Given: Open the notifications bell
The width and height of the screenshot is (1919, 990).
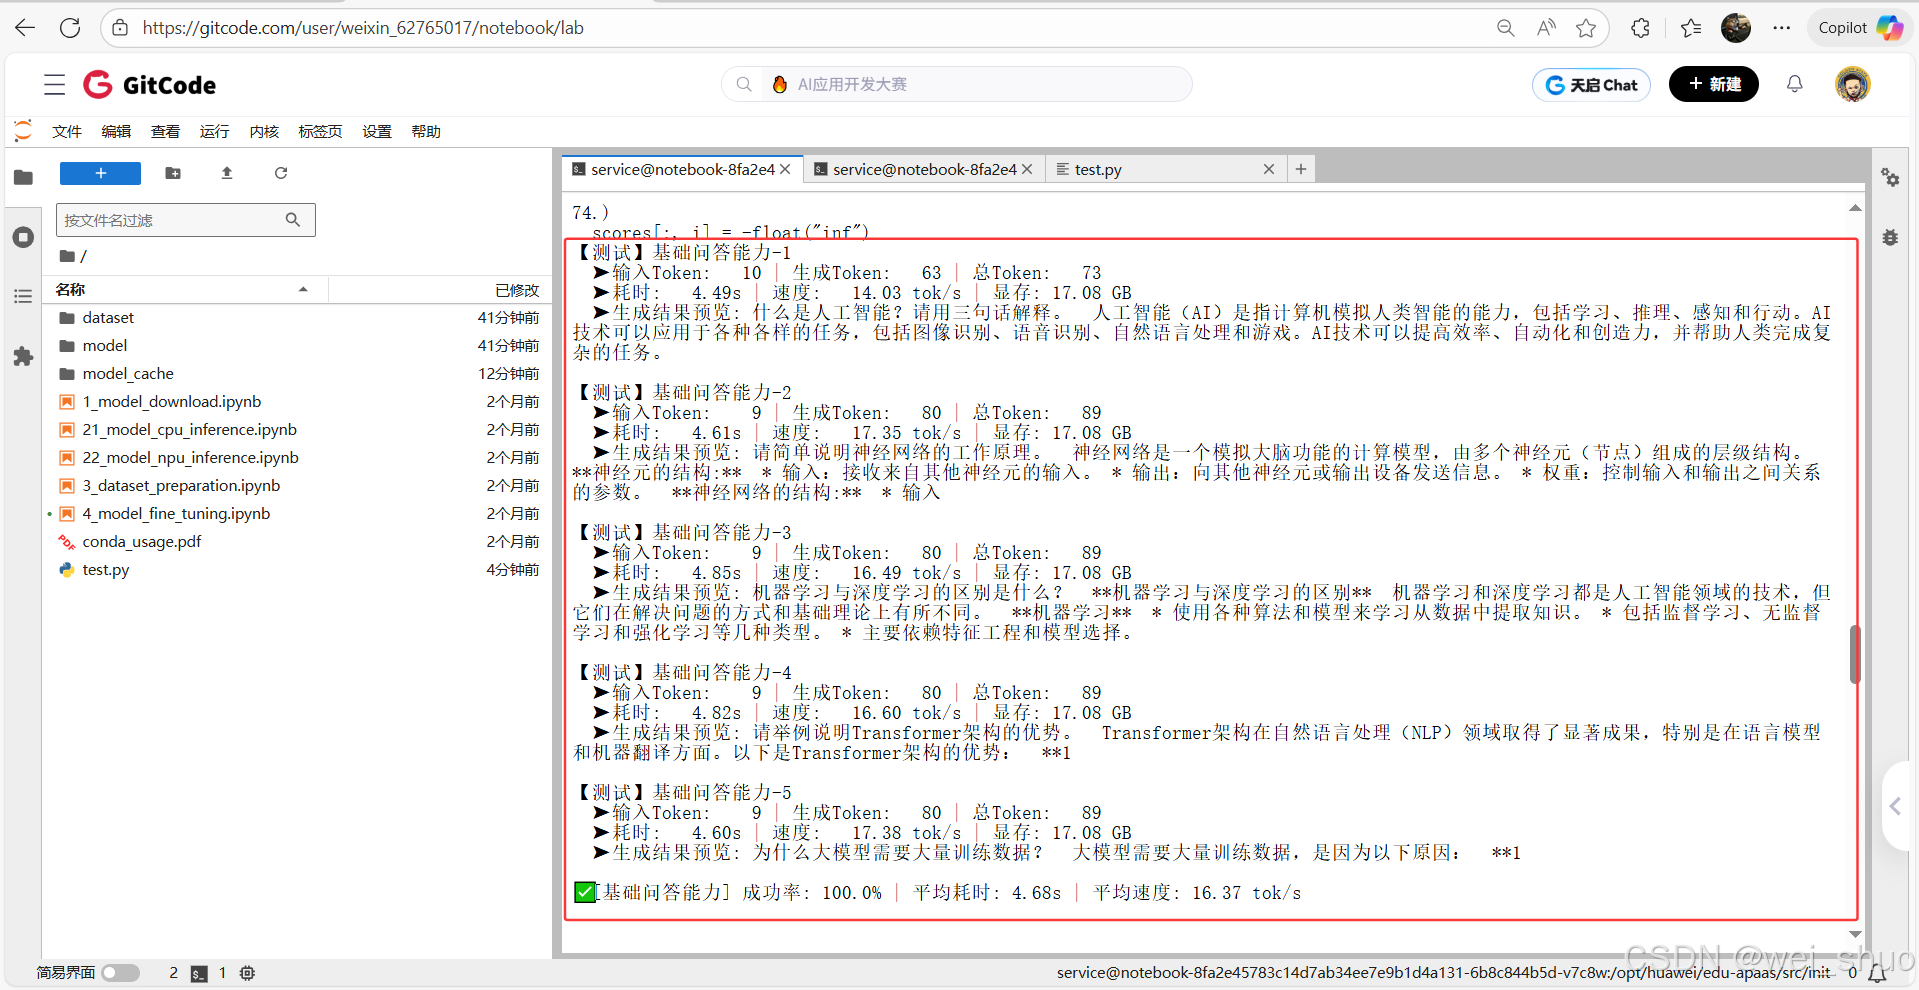Looking at the screenshot, I should (x=1795, y=84).
